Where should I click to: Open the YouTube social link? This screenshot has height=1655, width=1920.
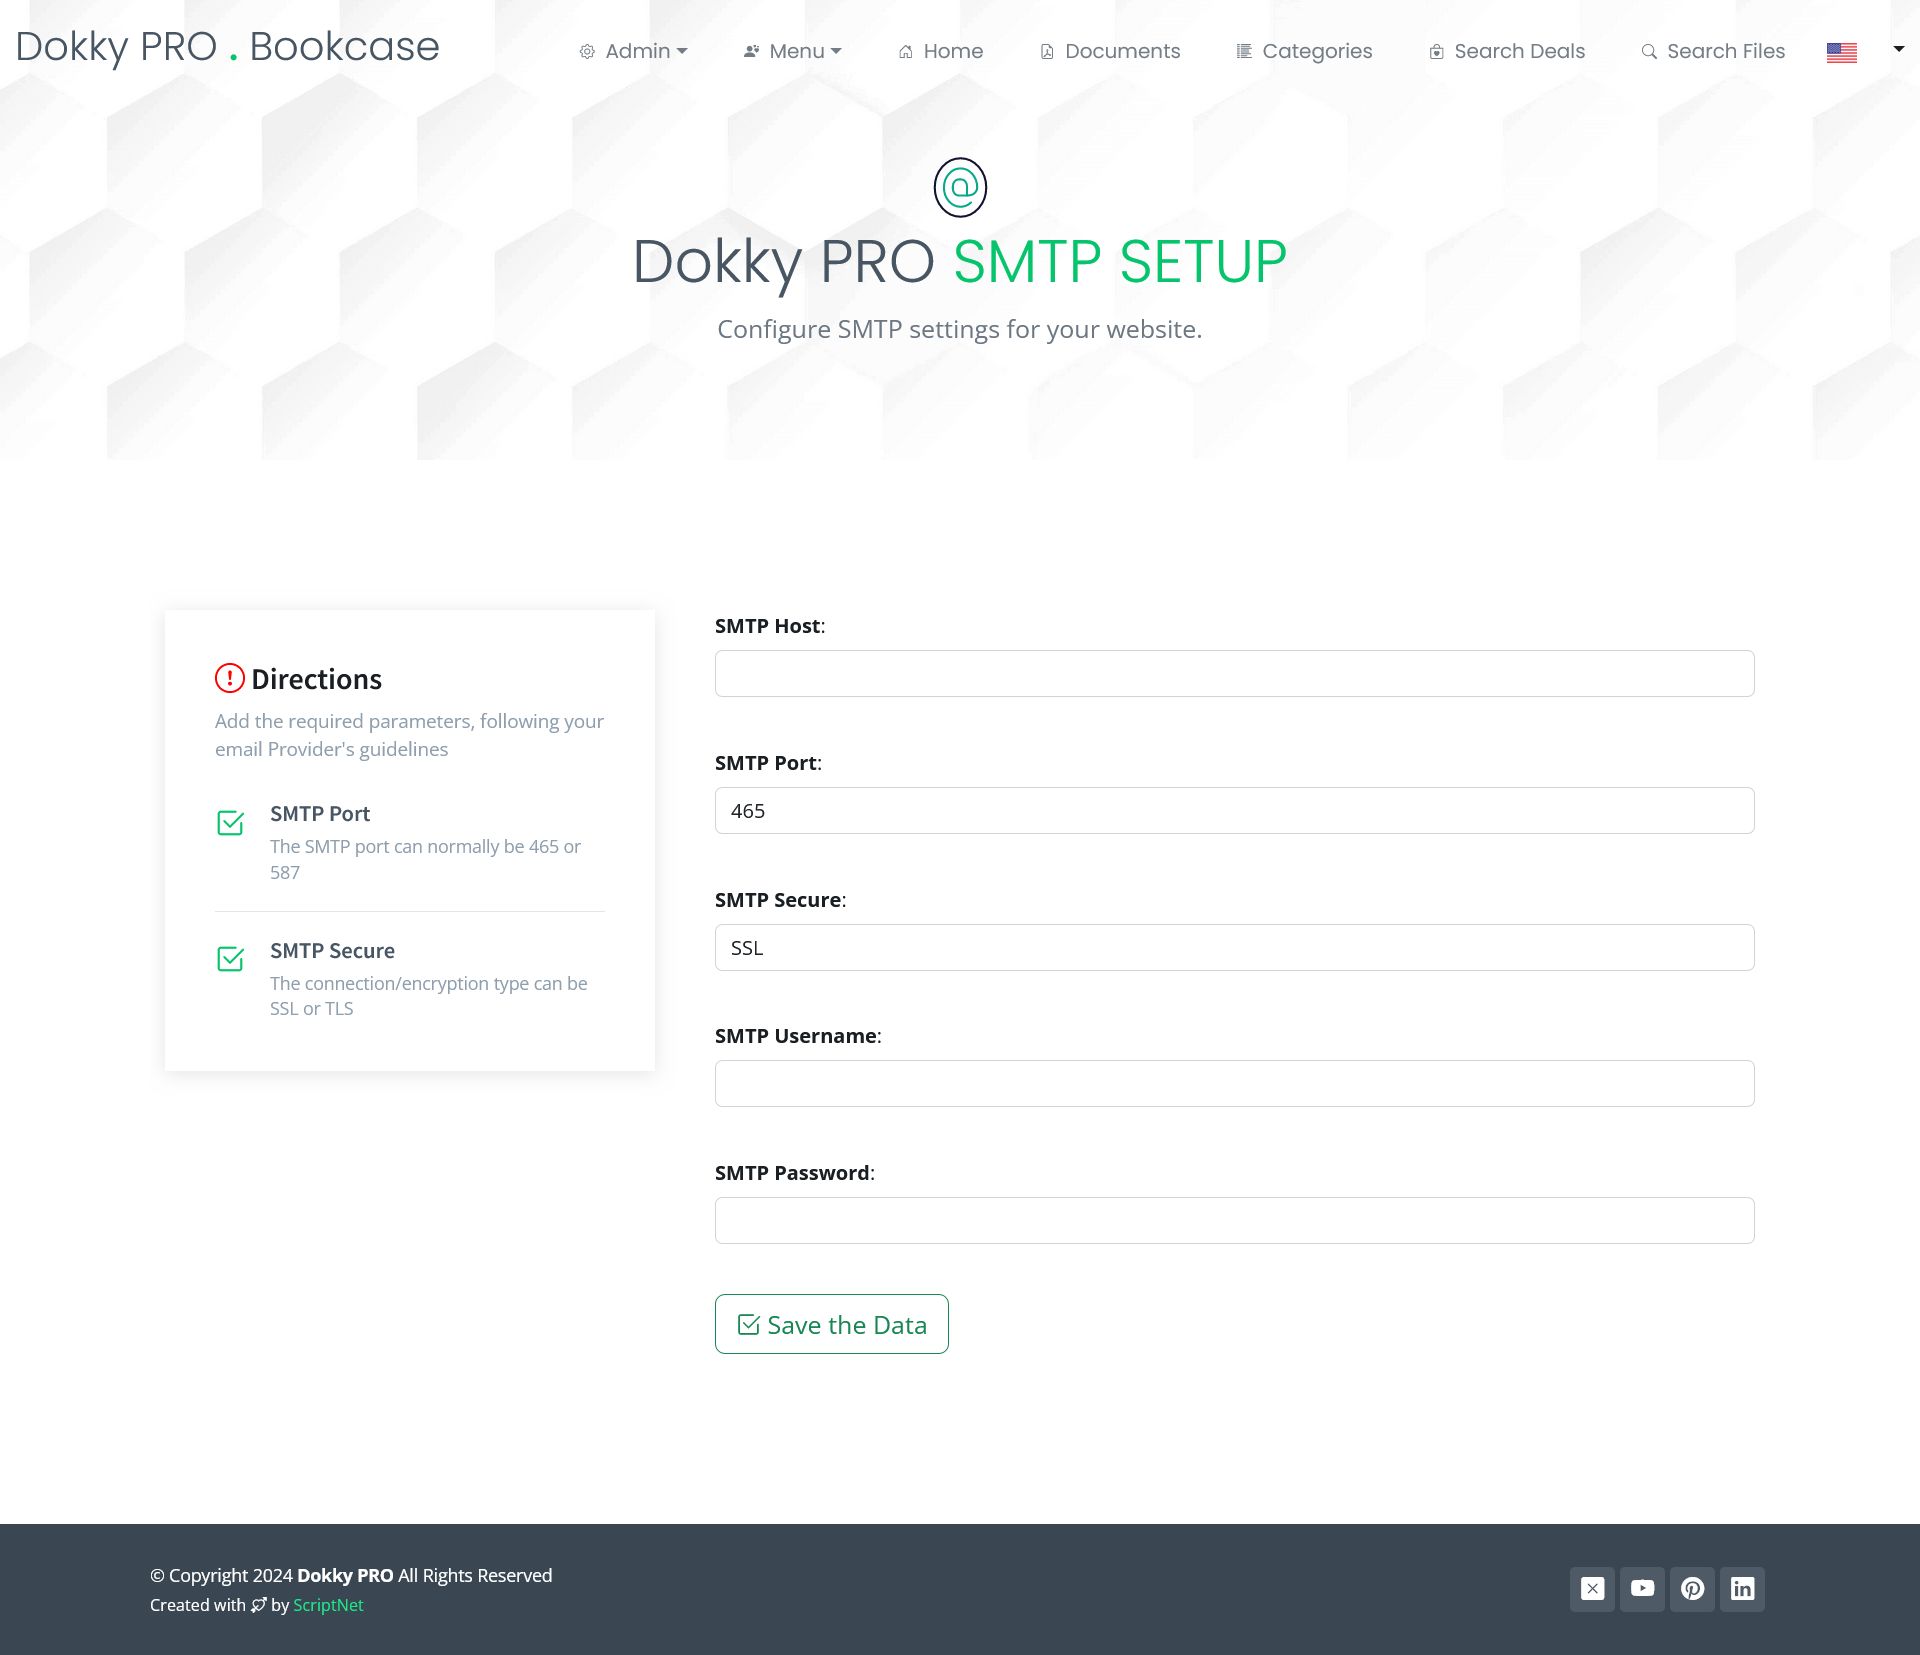pyautogui.click(x=1642, y=1589)
